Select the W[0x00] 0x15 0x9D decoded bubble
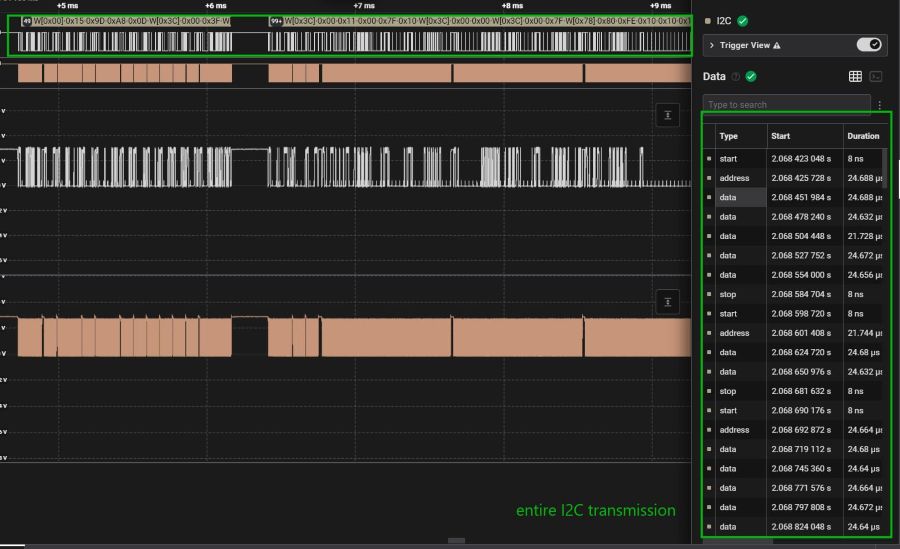The width and height of the screenshot is (900, 549). tap(126, 21)
